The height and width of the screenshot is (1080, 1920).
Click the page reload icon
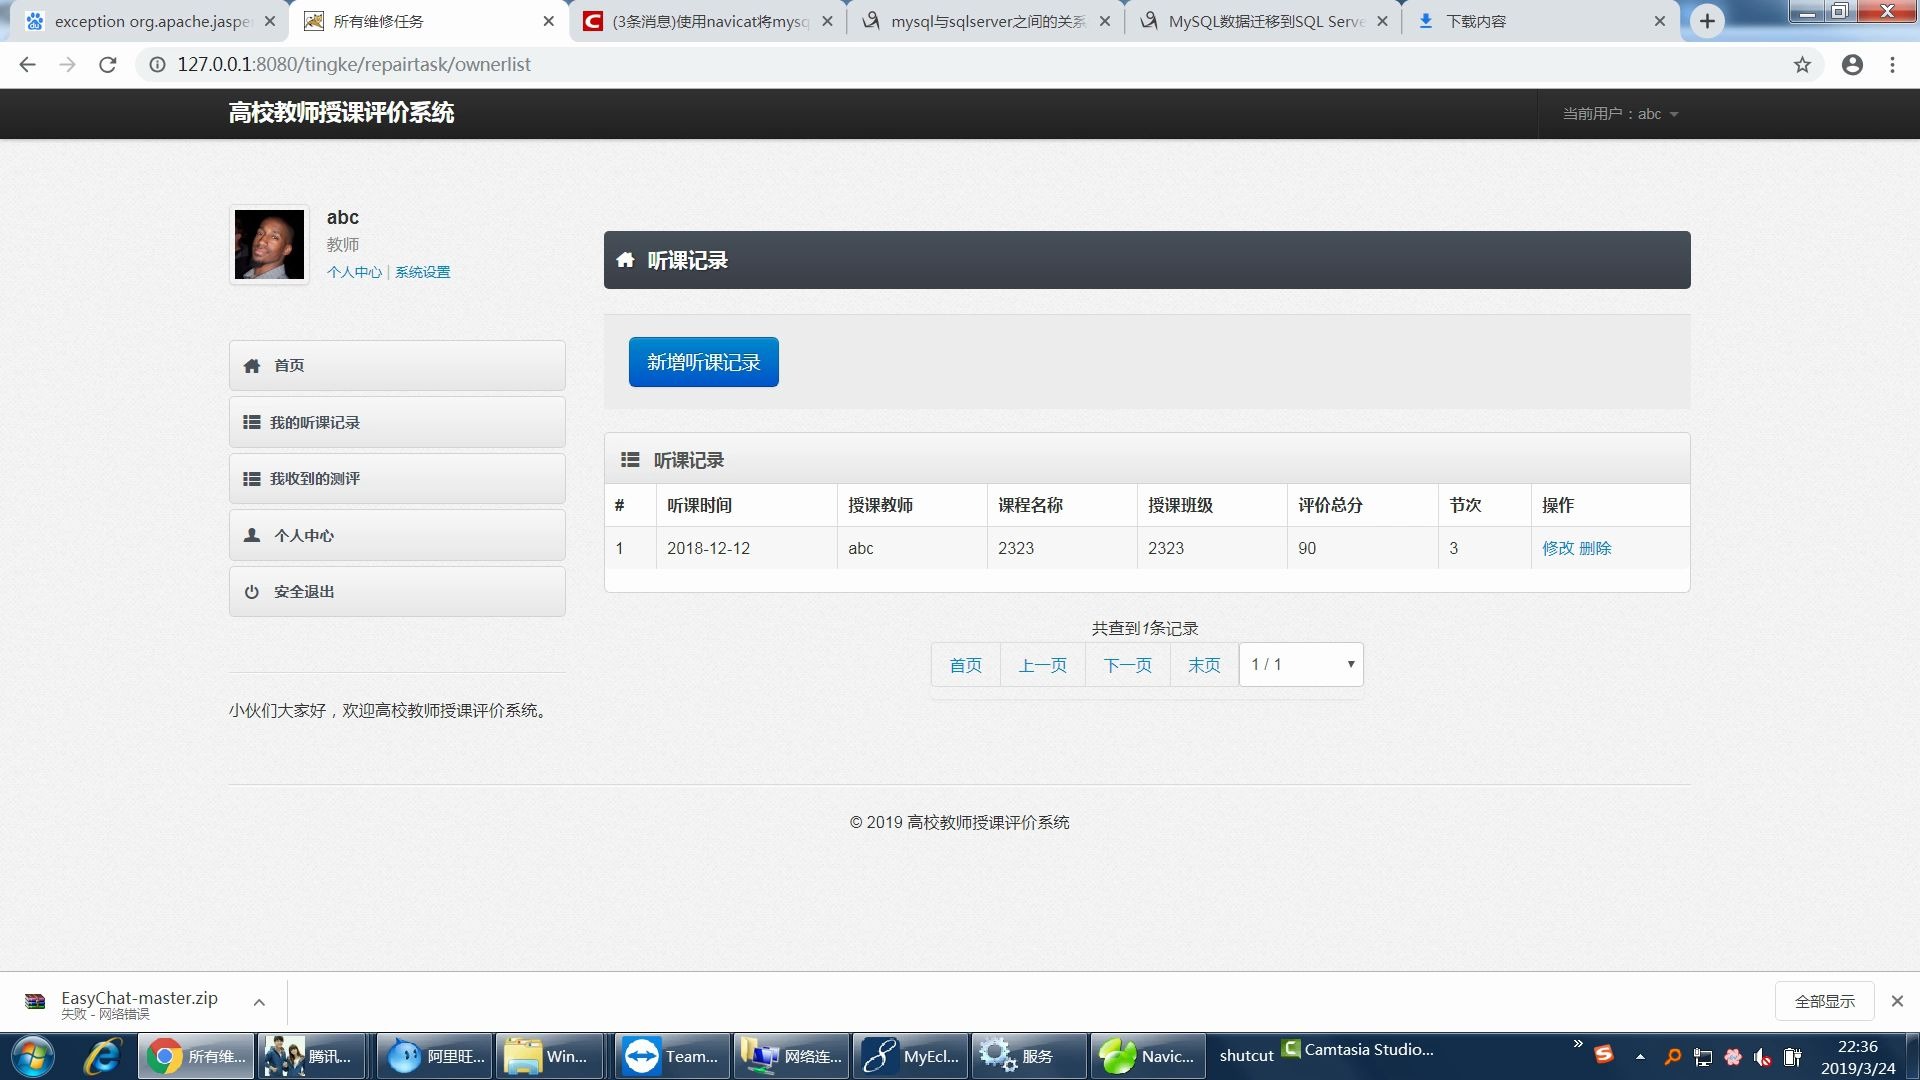(108, 64)
